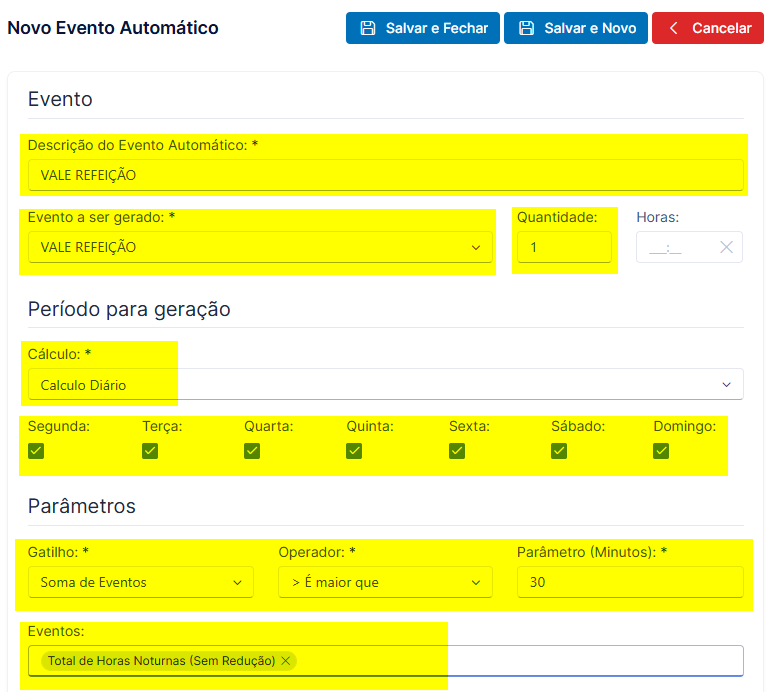Open the Evento a ser gerado dropdown
The image size is (773, 692).
pos(260,247)
